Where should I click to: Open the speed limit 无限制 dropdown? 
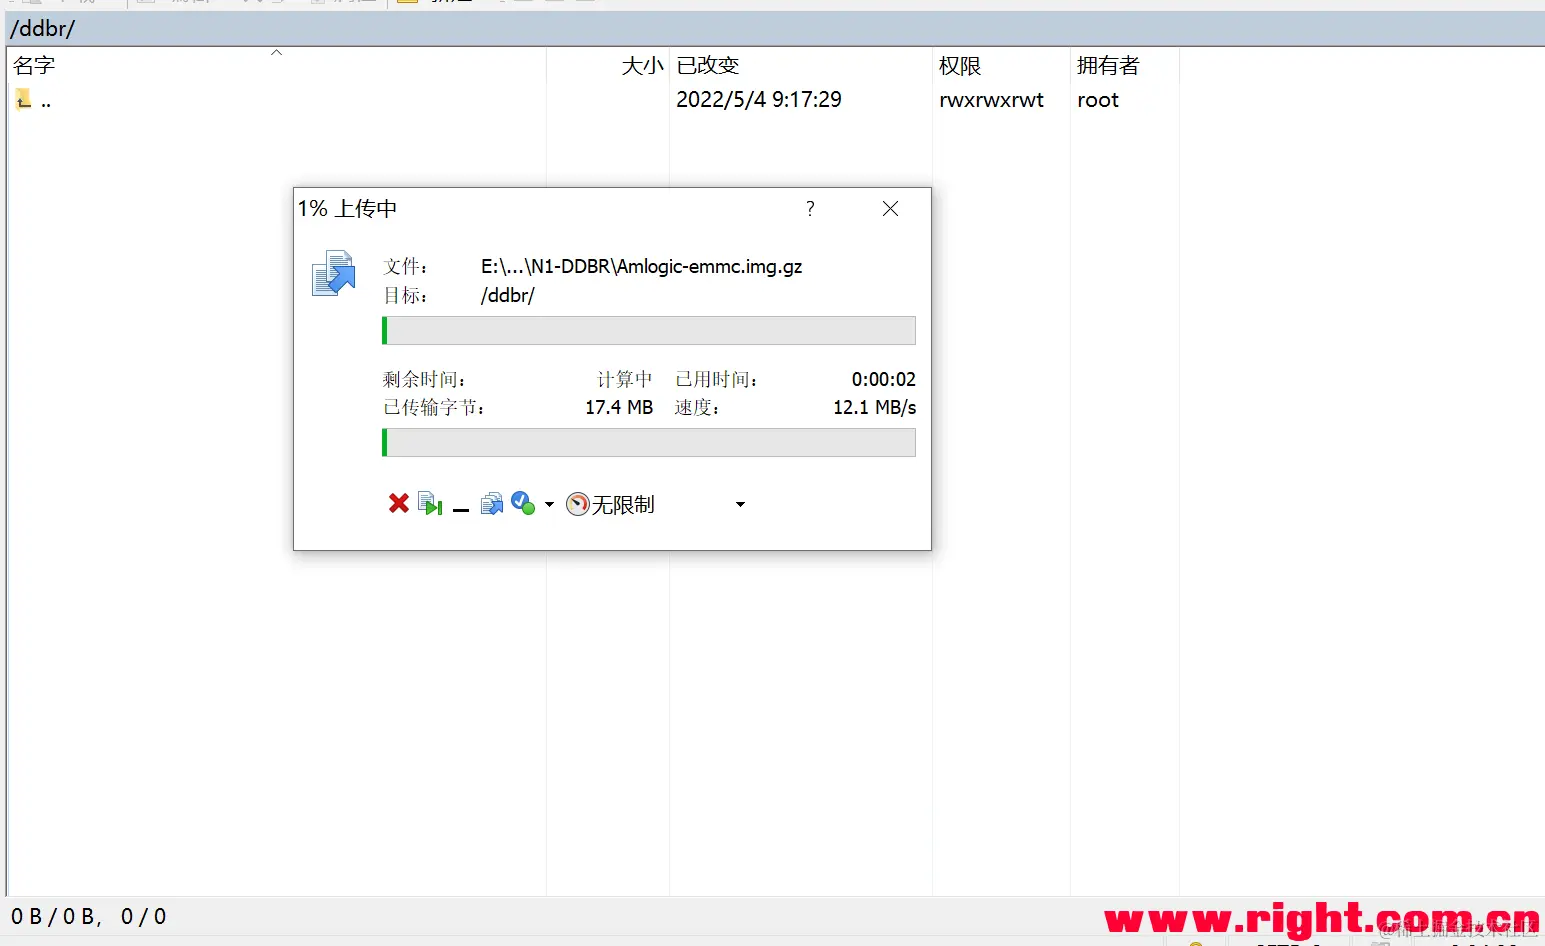740,505
